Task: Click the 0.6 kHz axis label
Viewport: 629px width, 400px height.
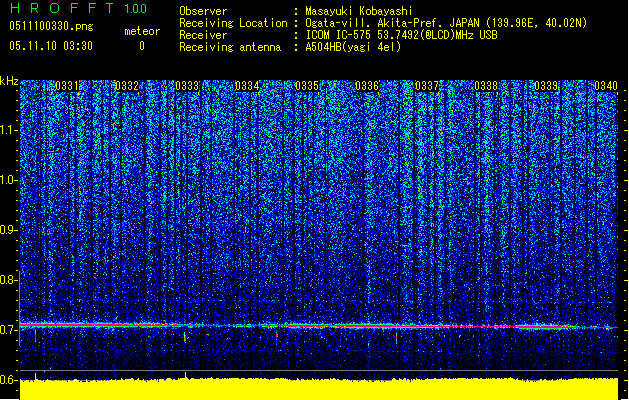Action: point(8,380)
